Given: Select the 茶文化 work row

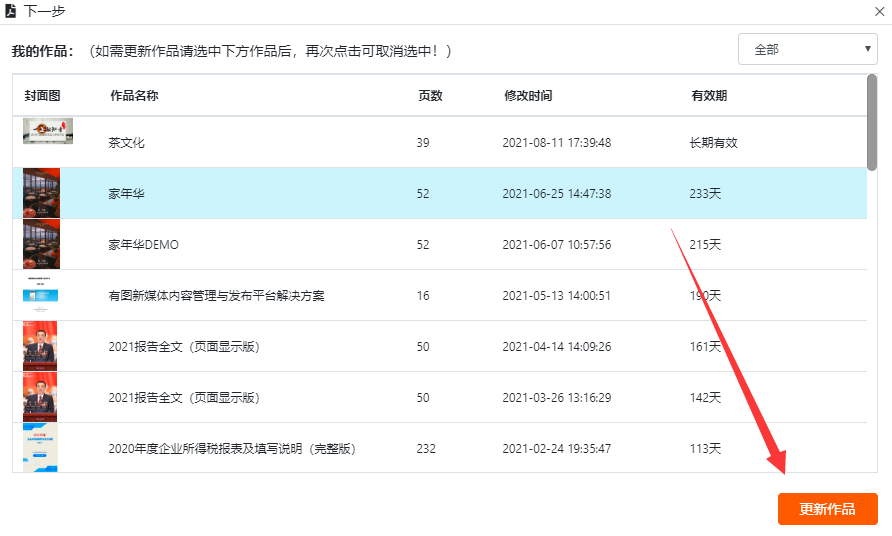Looking at the screenshot, I should 127,143.
